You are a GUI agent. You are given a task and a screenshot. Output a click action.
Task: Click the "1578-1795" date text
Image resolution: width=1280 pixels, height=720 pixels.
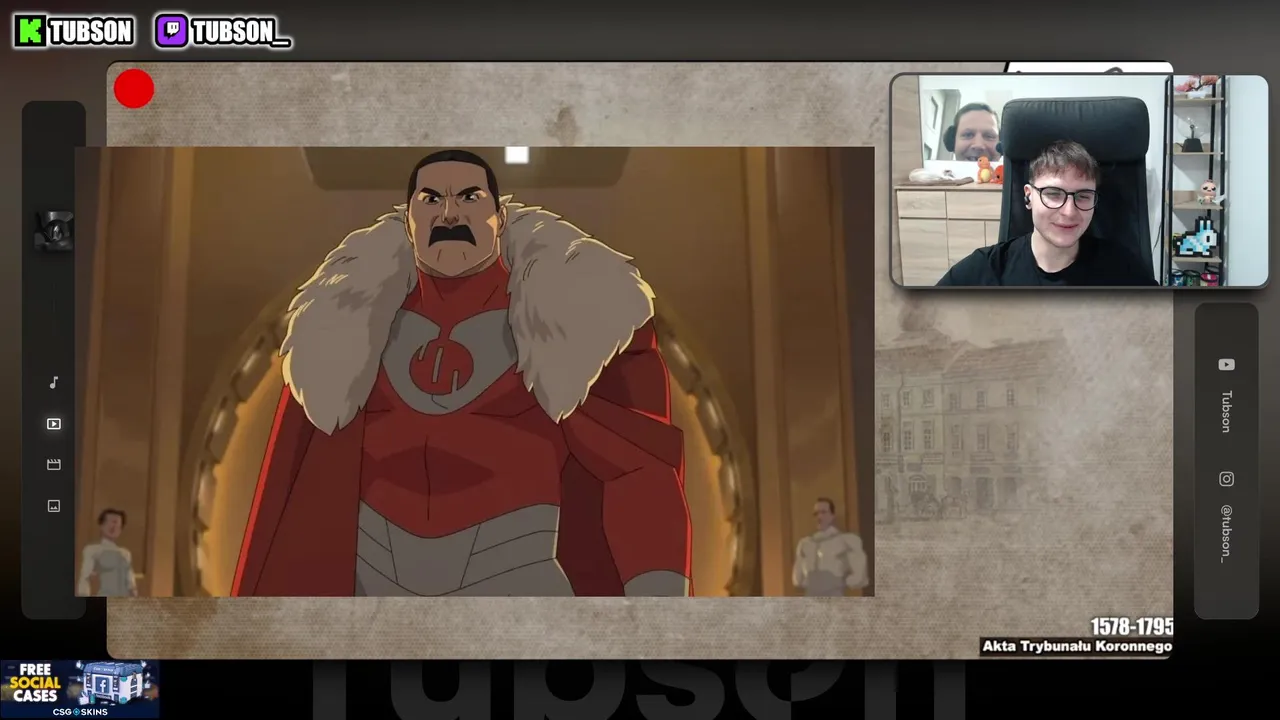tap(1131, 627)
